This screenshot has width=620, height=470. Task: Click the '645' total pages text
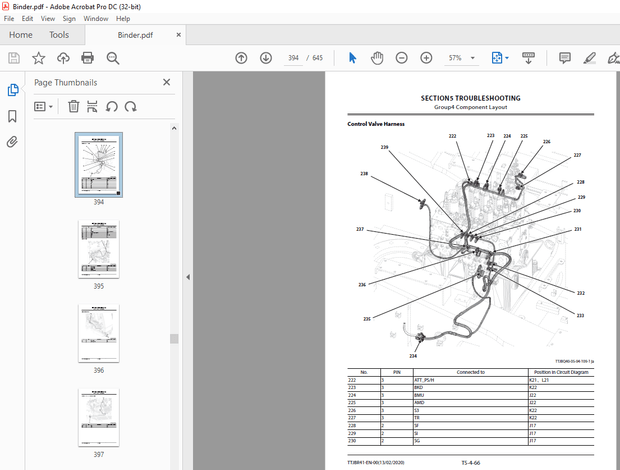pos(318,58)
